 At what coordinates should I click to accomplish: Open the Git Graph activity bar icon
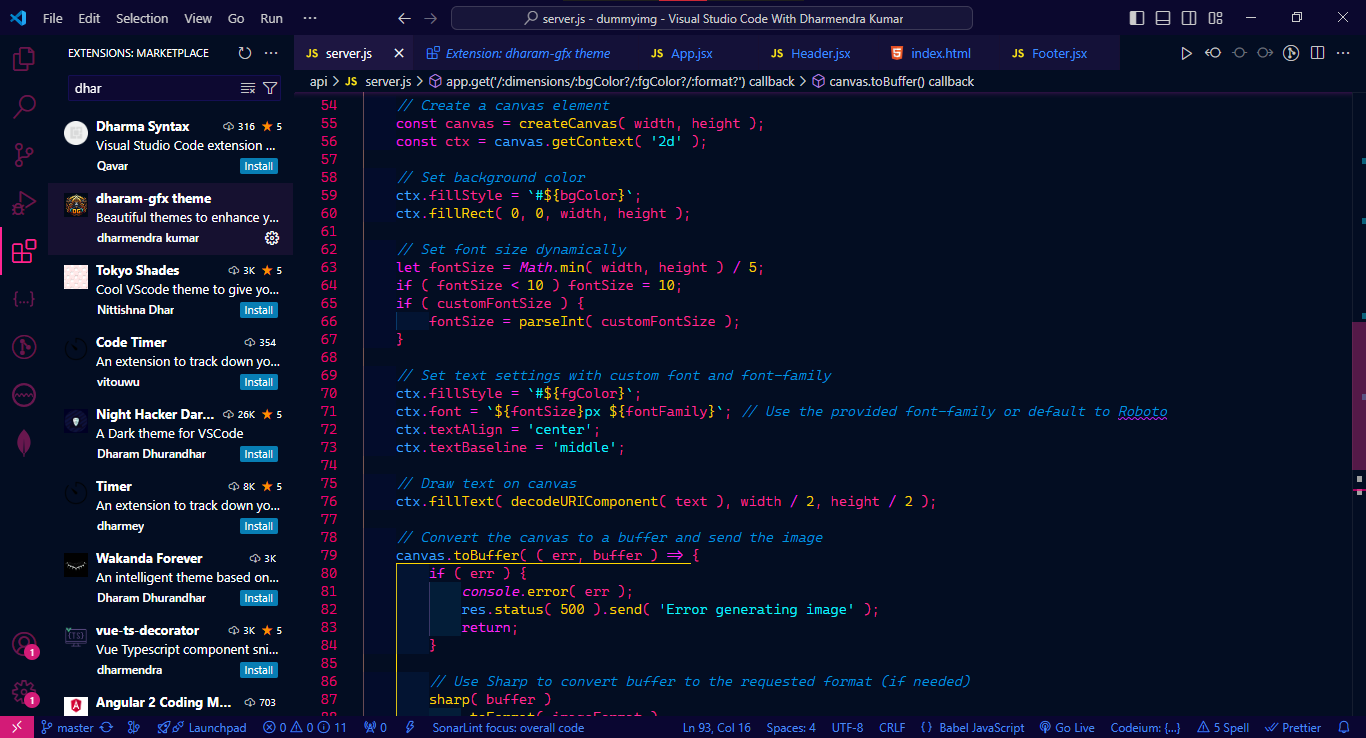(24, 347)
